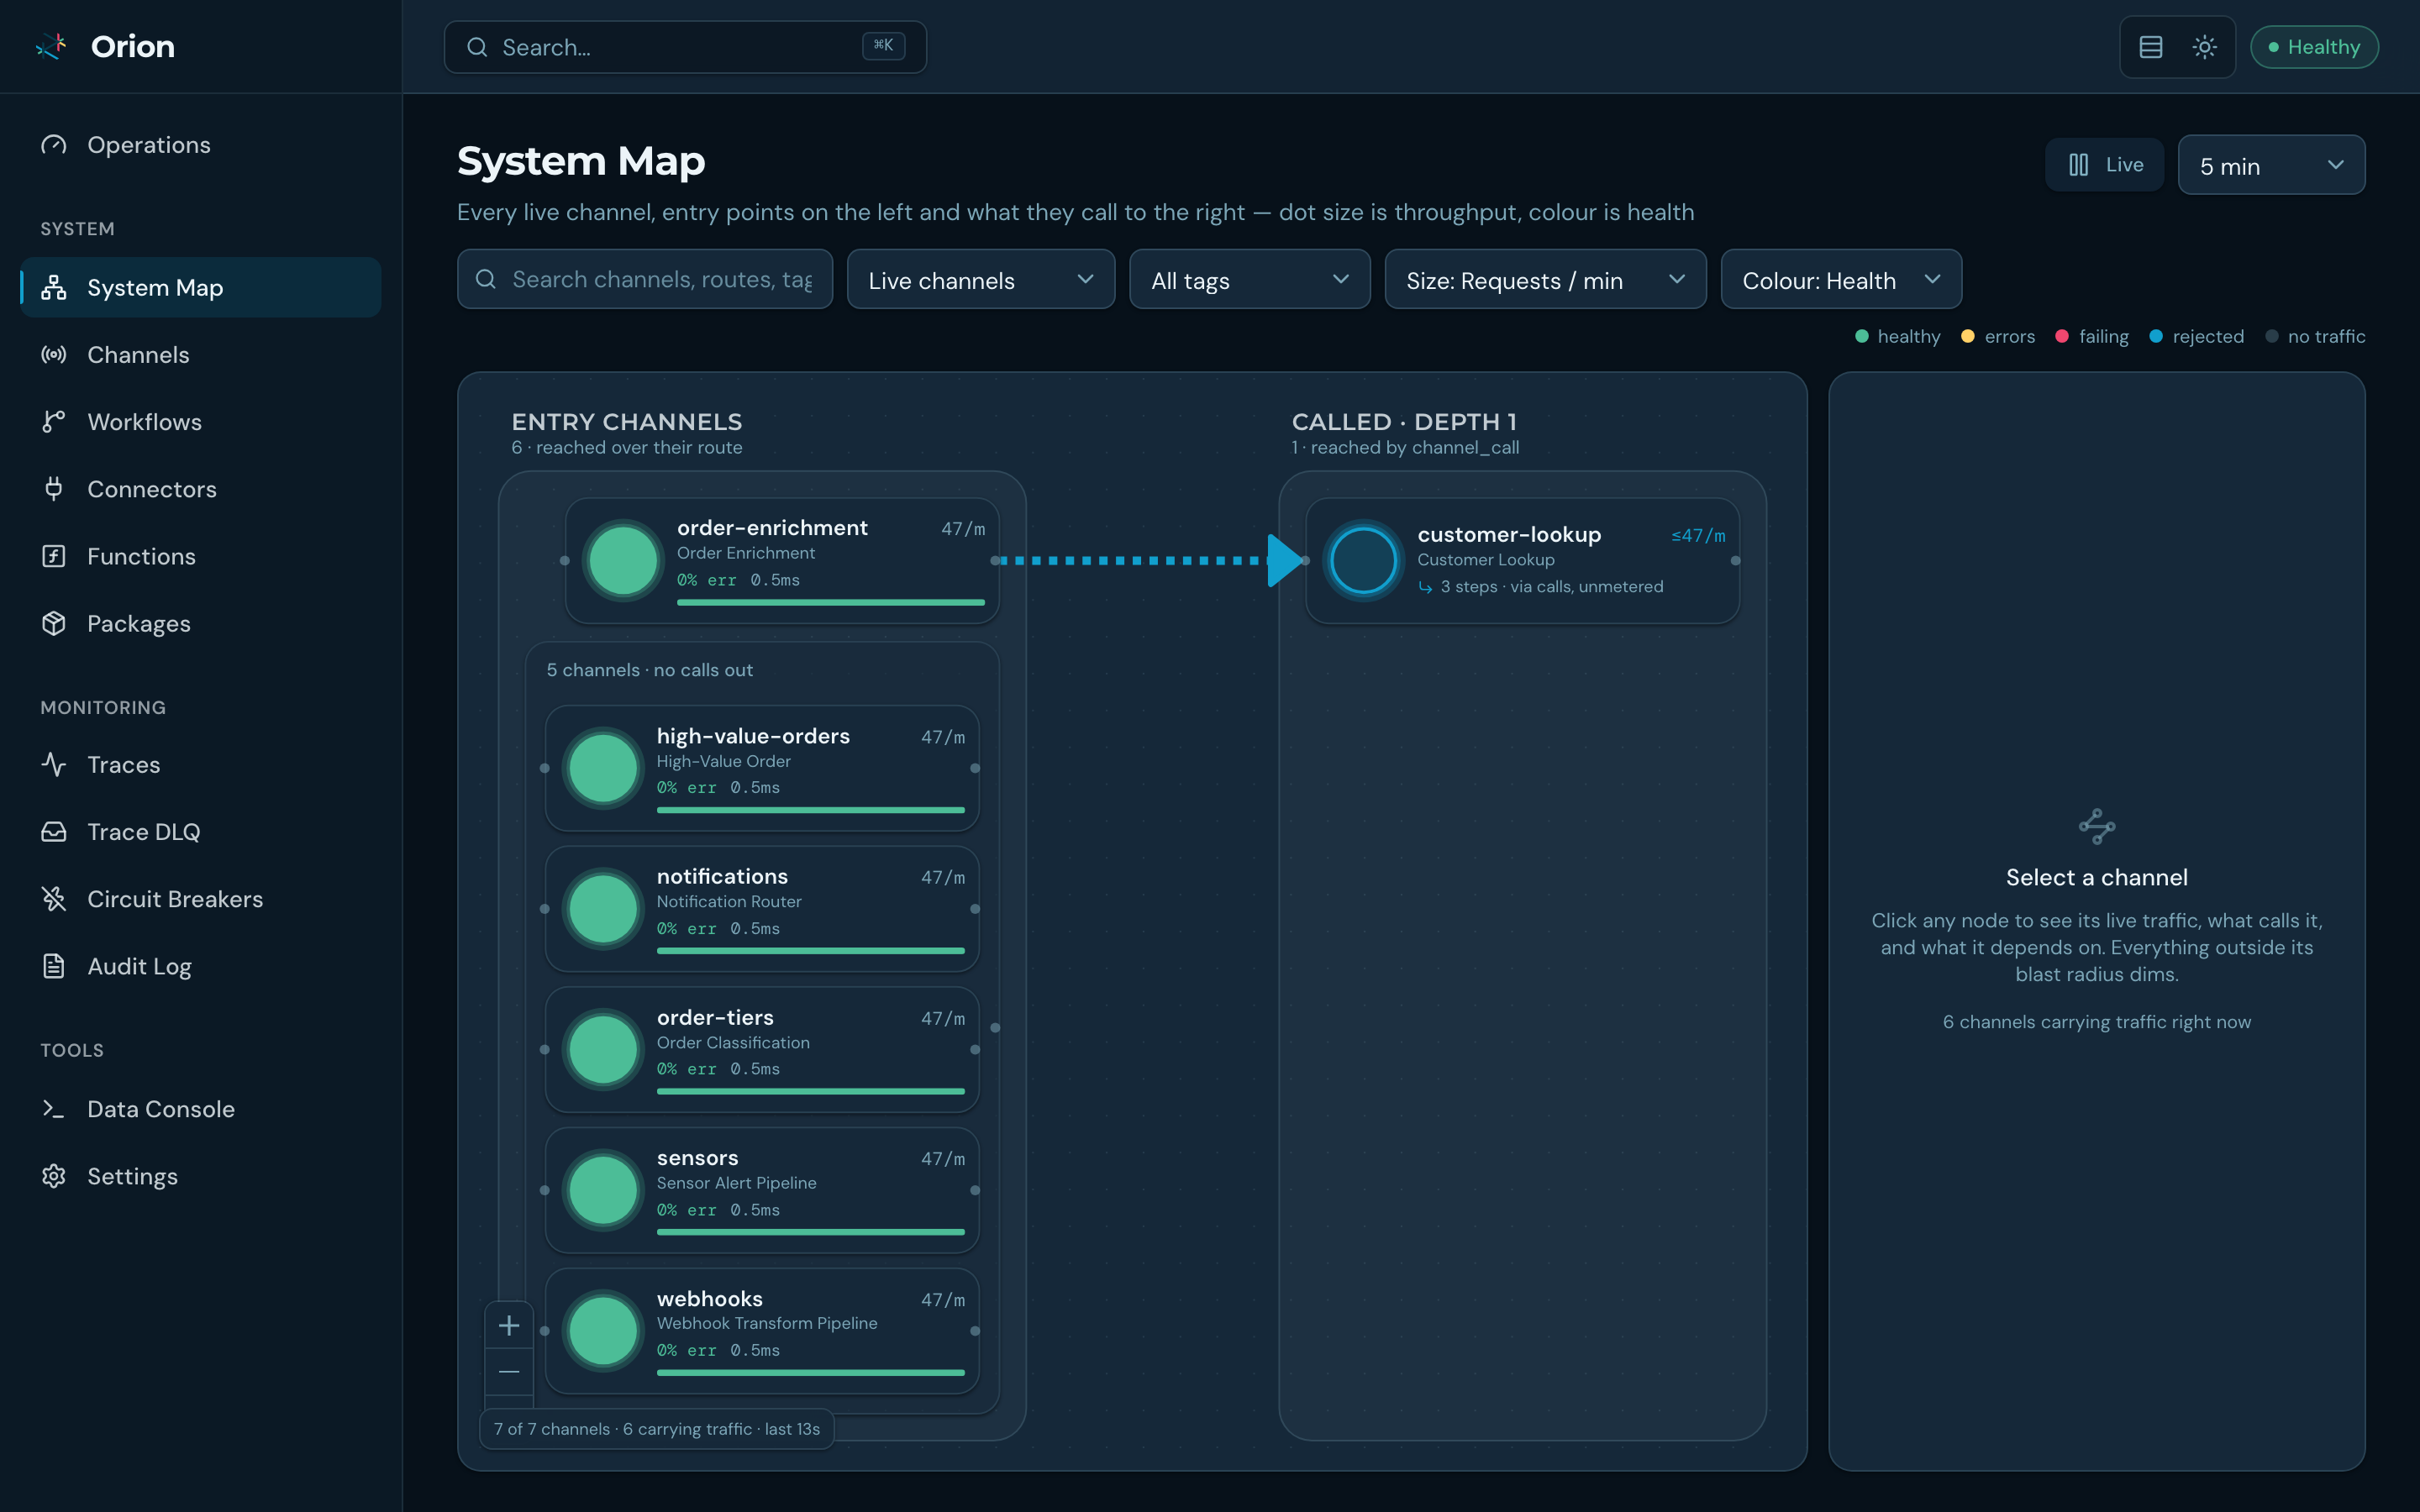Click the Workflows branch icon
The image size is (2420, 1512).
54,422
